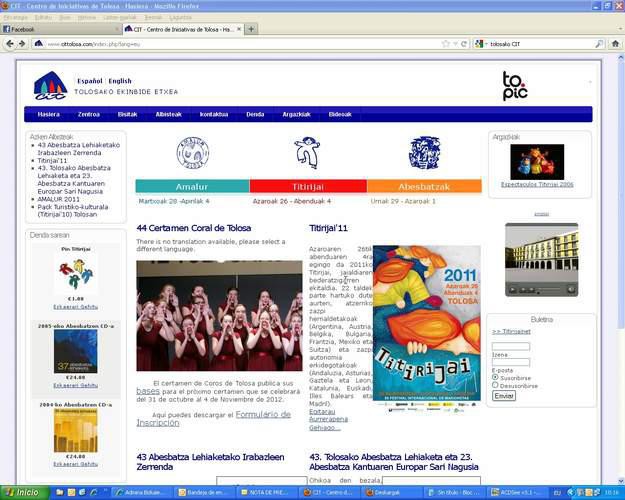Click the page vertical scrollbar thumb

pos(621,195)
